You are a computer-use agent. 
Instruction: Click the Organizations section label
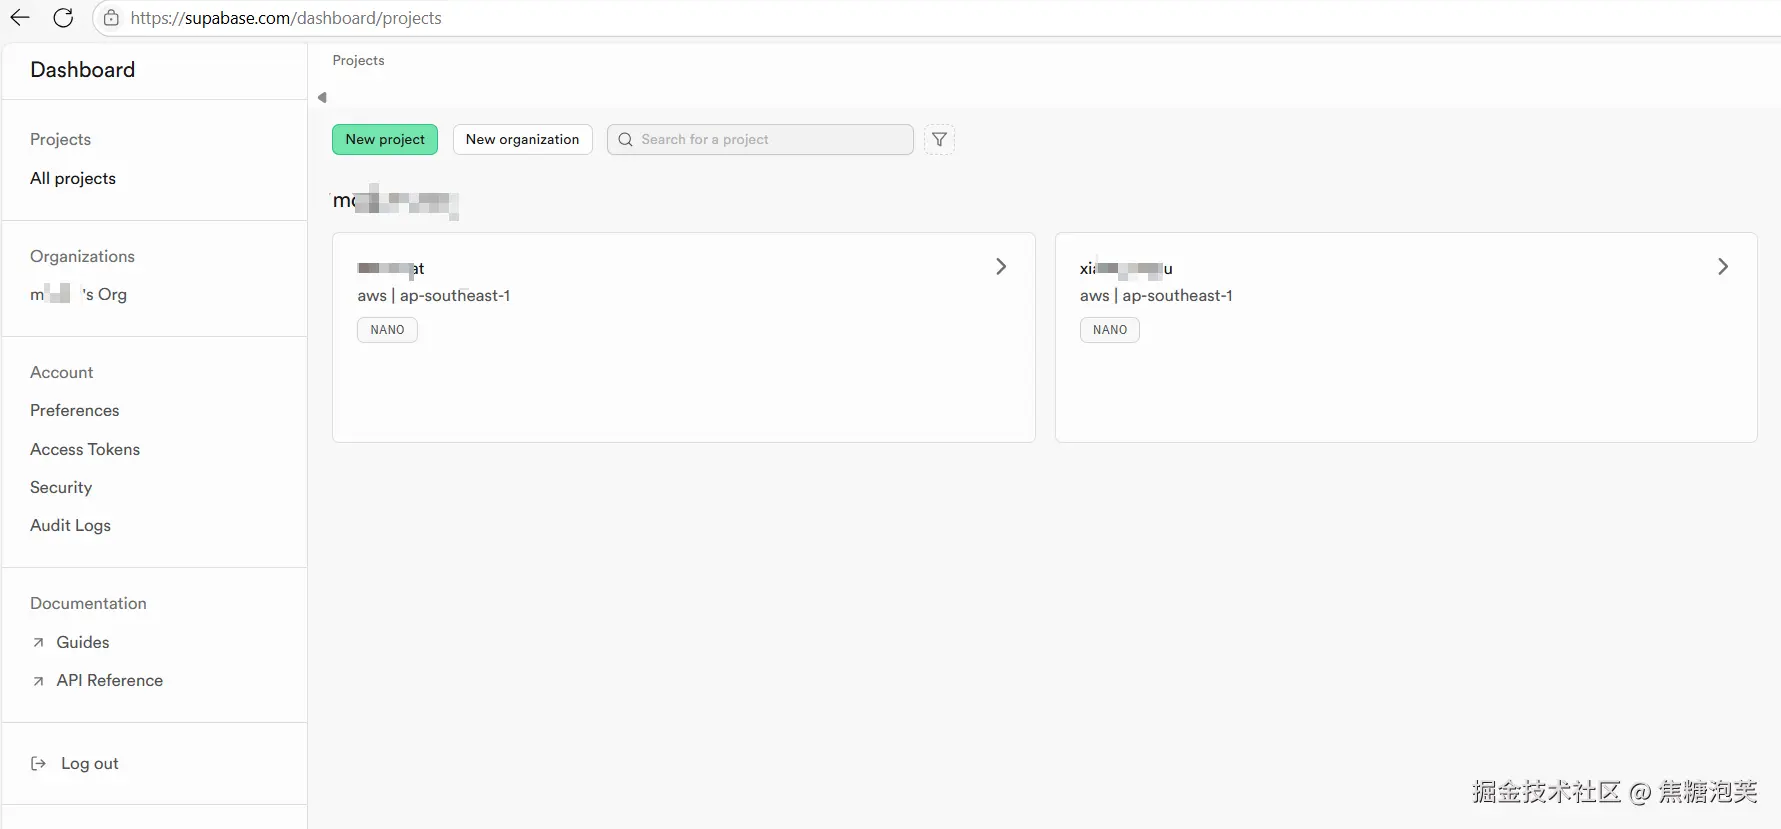pos(82,256)
